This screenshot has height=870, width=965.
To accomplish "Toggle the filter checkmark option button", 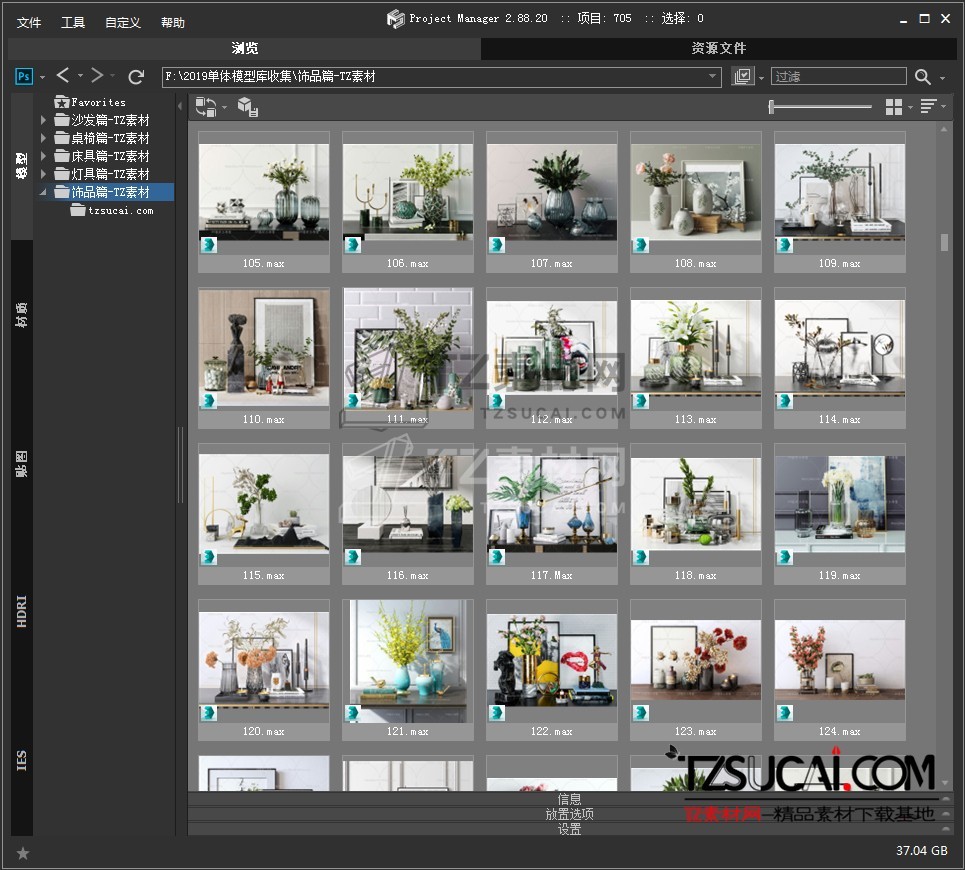I will pyautogui.click(x=742, y=77).
